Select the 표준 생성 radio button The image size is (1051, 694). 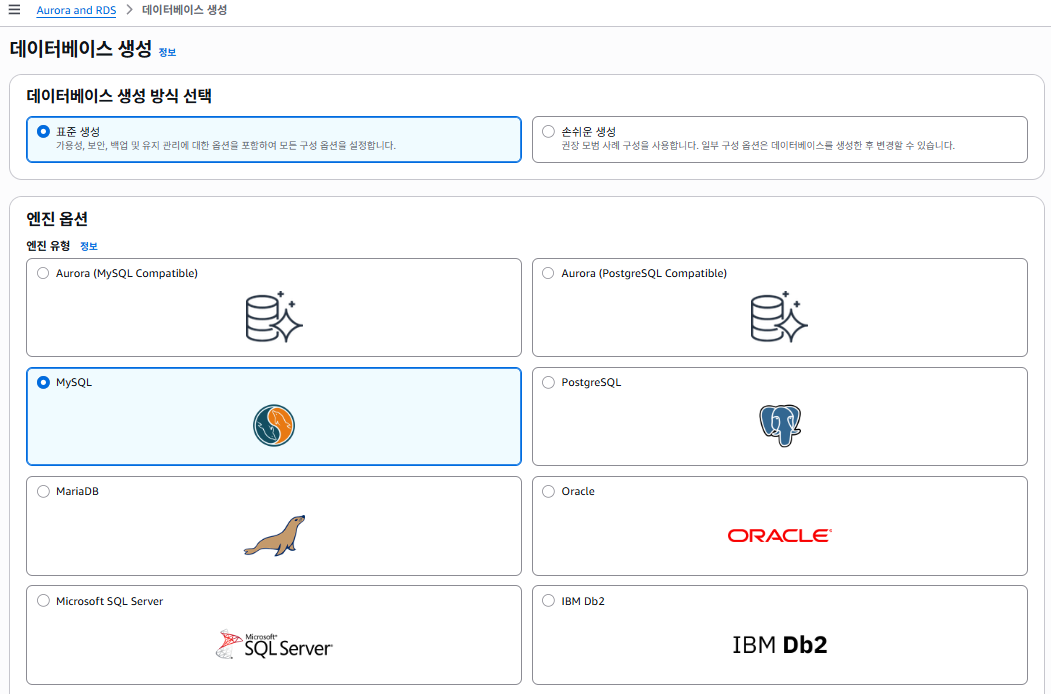[x=44, y=131]
